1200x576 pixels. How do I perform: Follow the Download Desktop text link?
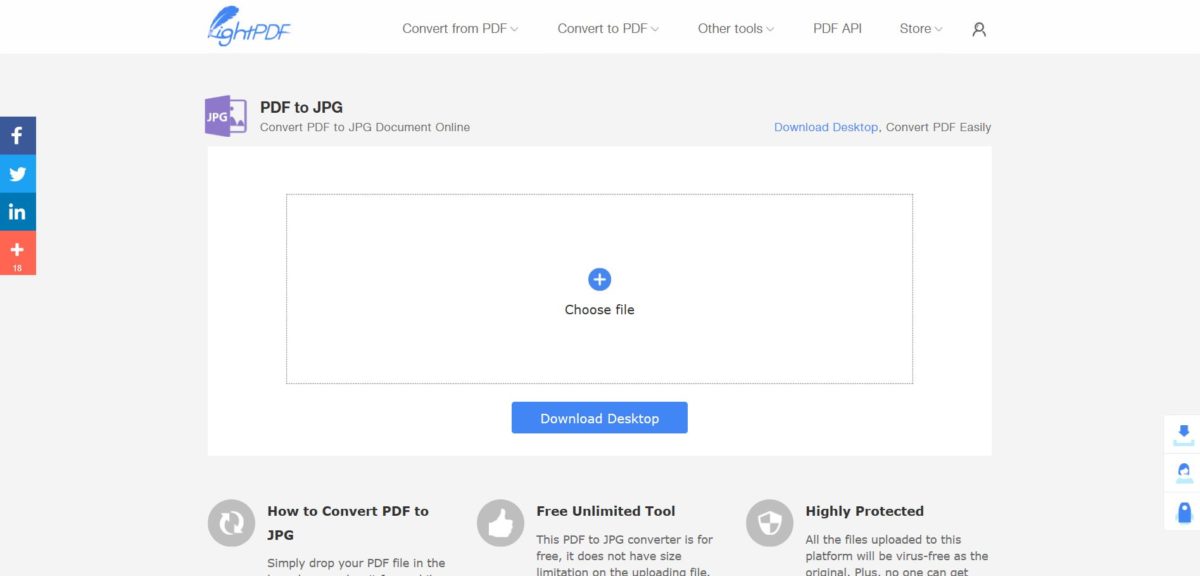click(825, 127)
